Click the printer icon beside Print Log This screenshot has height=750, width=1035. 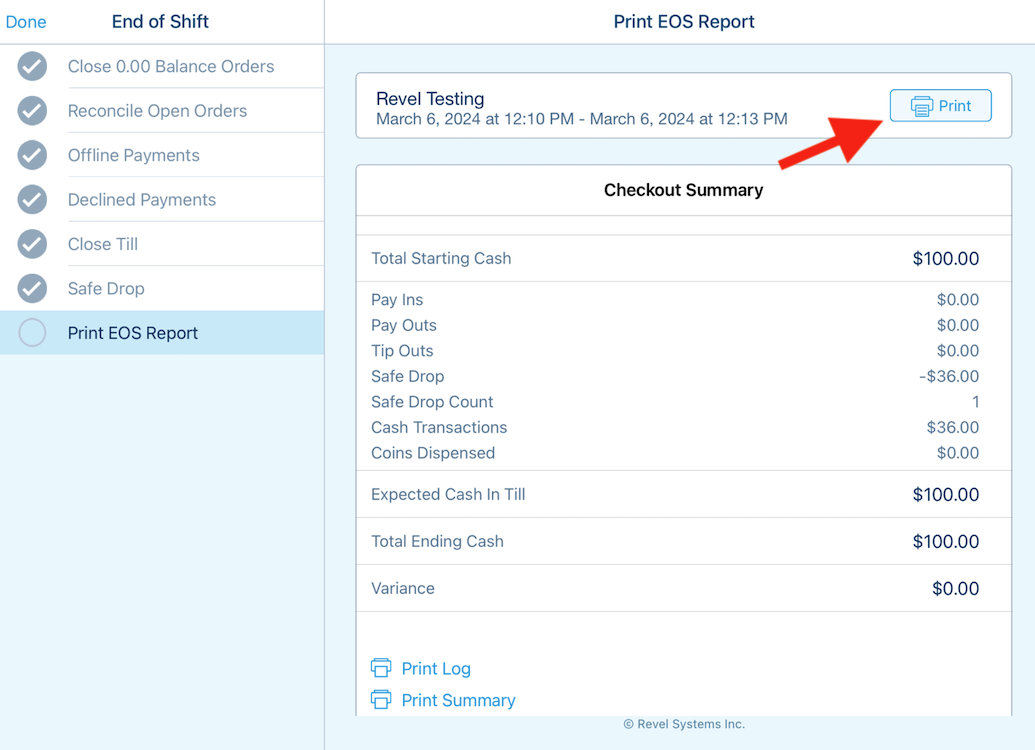381,668
